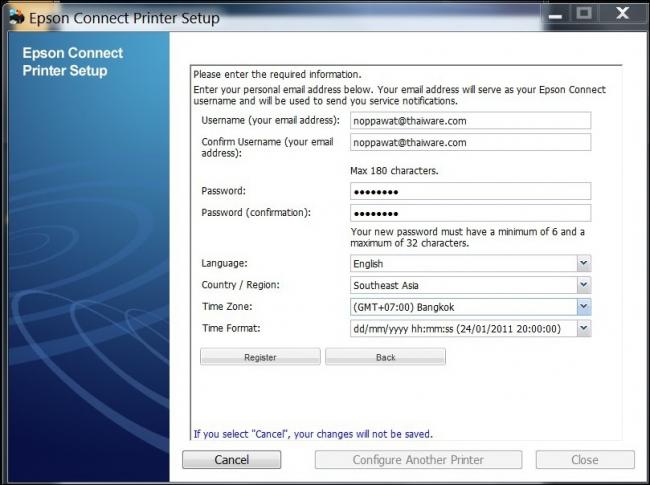The height and width of the screenshot is (485, 650).
Task: Minimize the Epson Connect Printer Setup window
Action: 555,15
